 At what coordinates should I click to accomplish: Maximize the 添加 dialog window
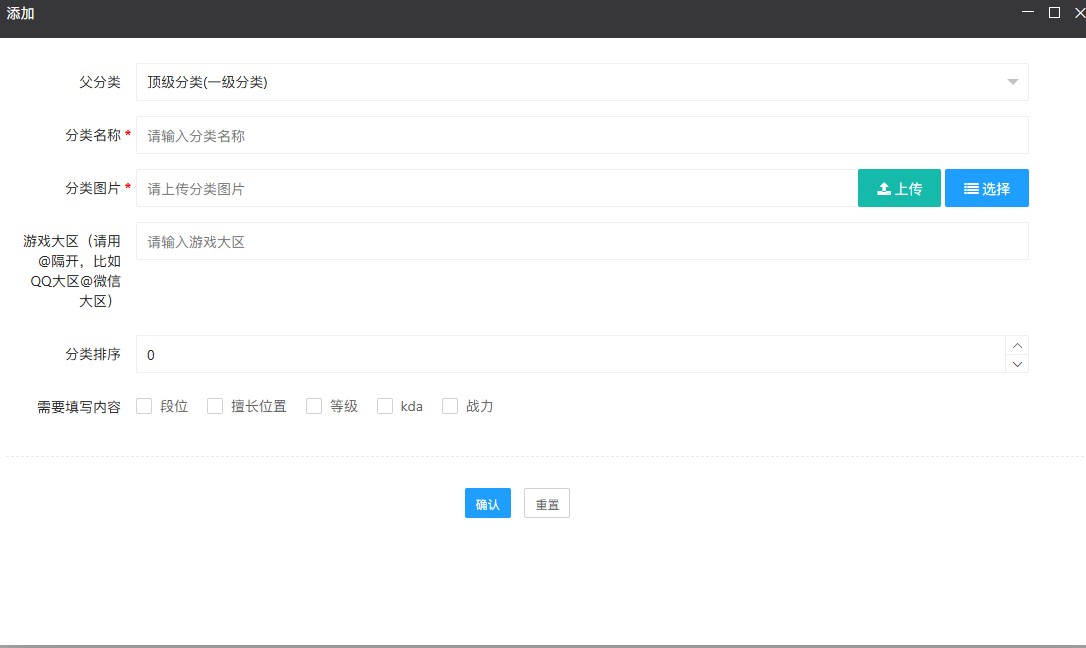tap(1054, 12)
